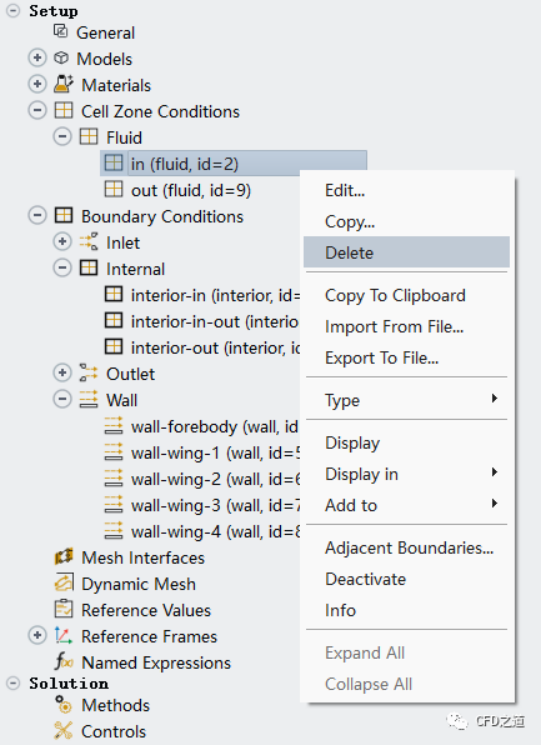This screenshot has height=745, width=541.
Task: Select Edit... in the context menu
Action: coord(345,191)
